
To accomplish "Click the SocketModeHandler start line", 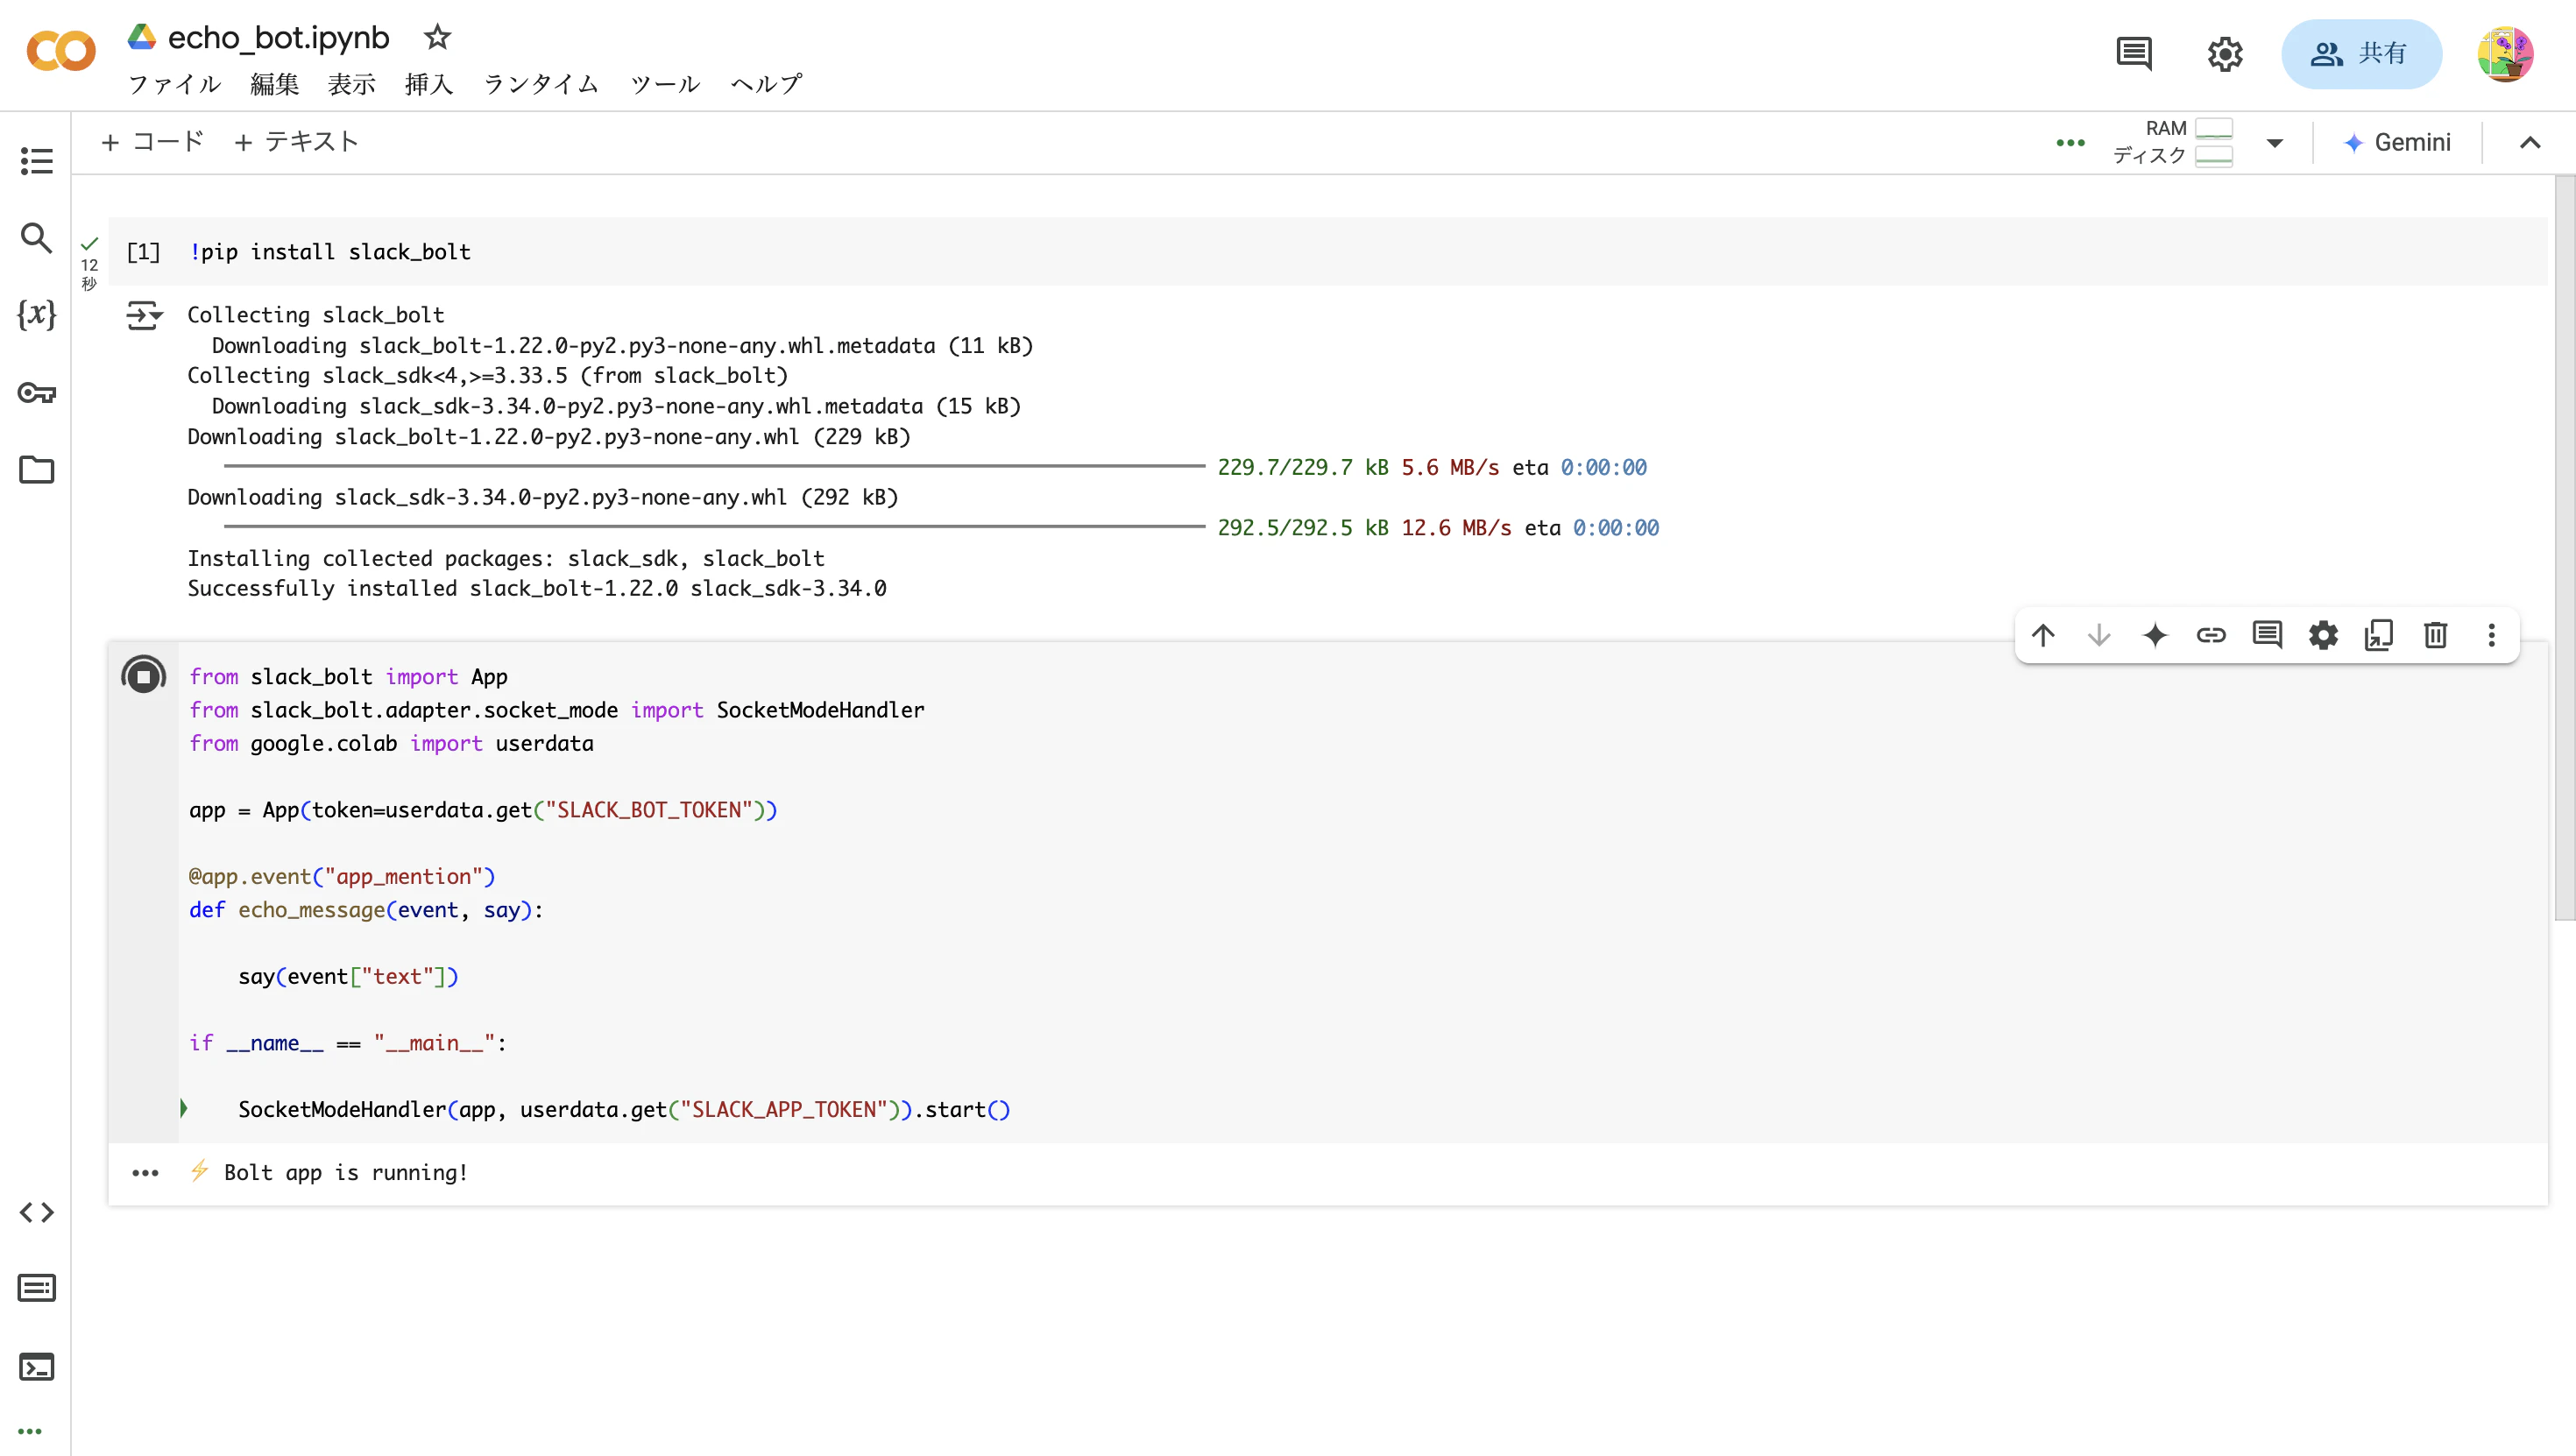I will point(624,1110).
